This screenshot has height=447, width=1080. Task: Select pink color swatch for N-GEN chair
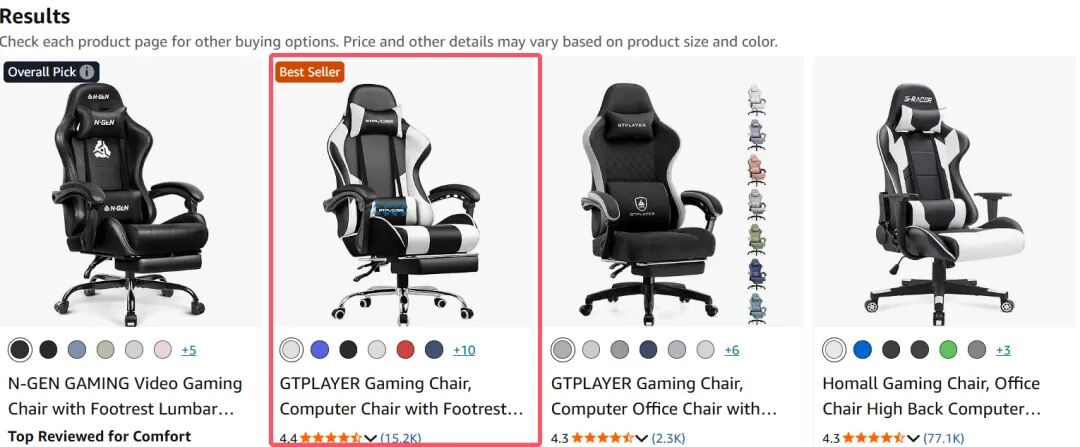coord(163,350)
